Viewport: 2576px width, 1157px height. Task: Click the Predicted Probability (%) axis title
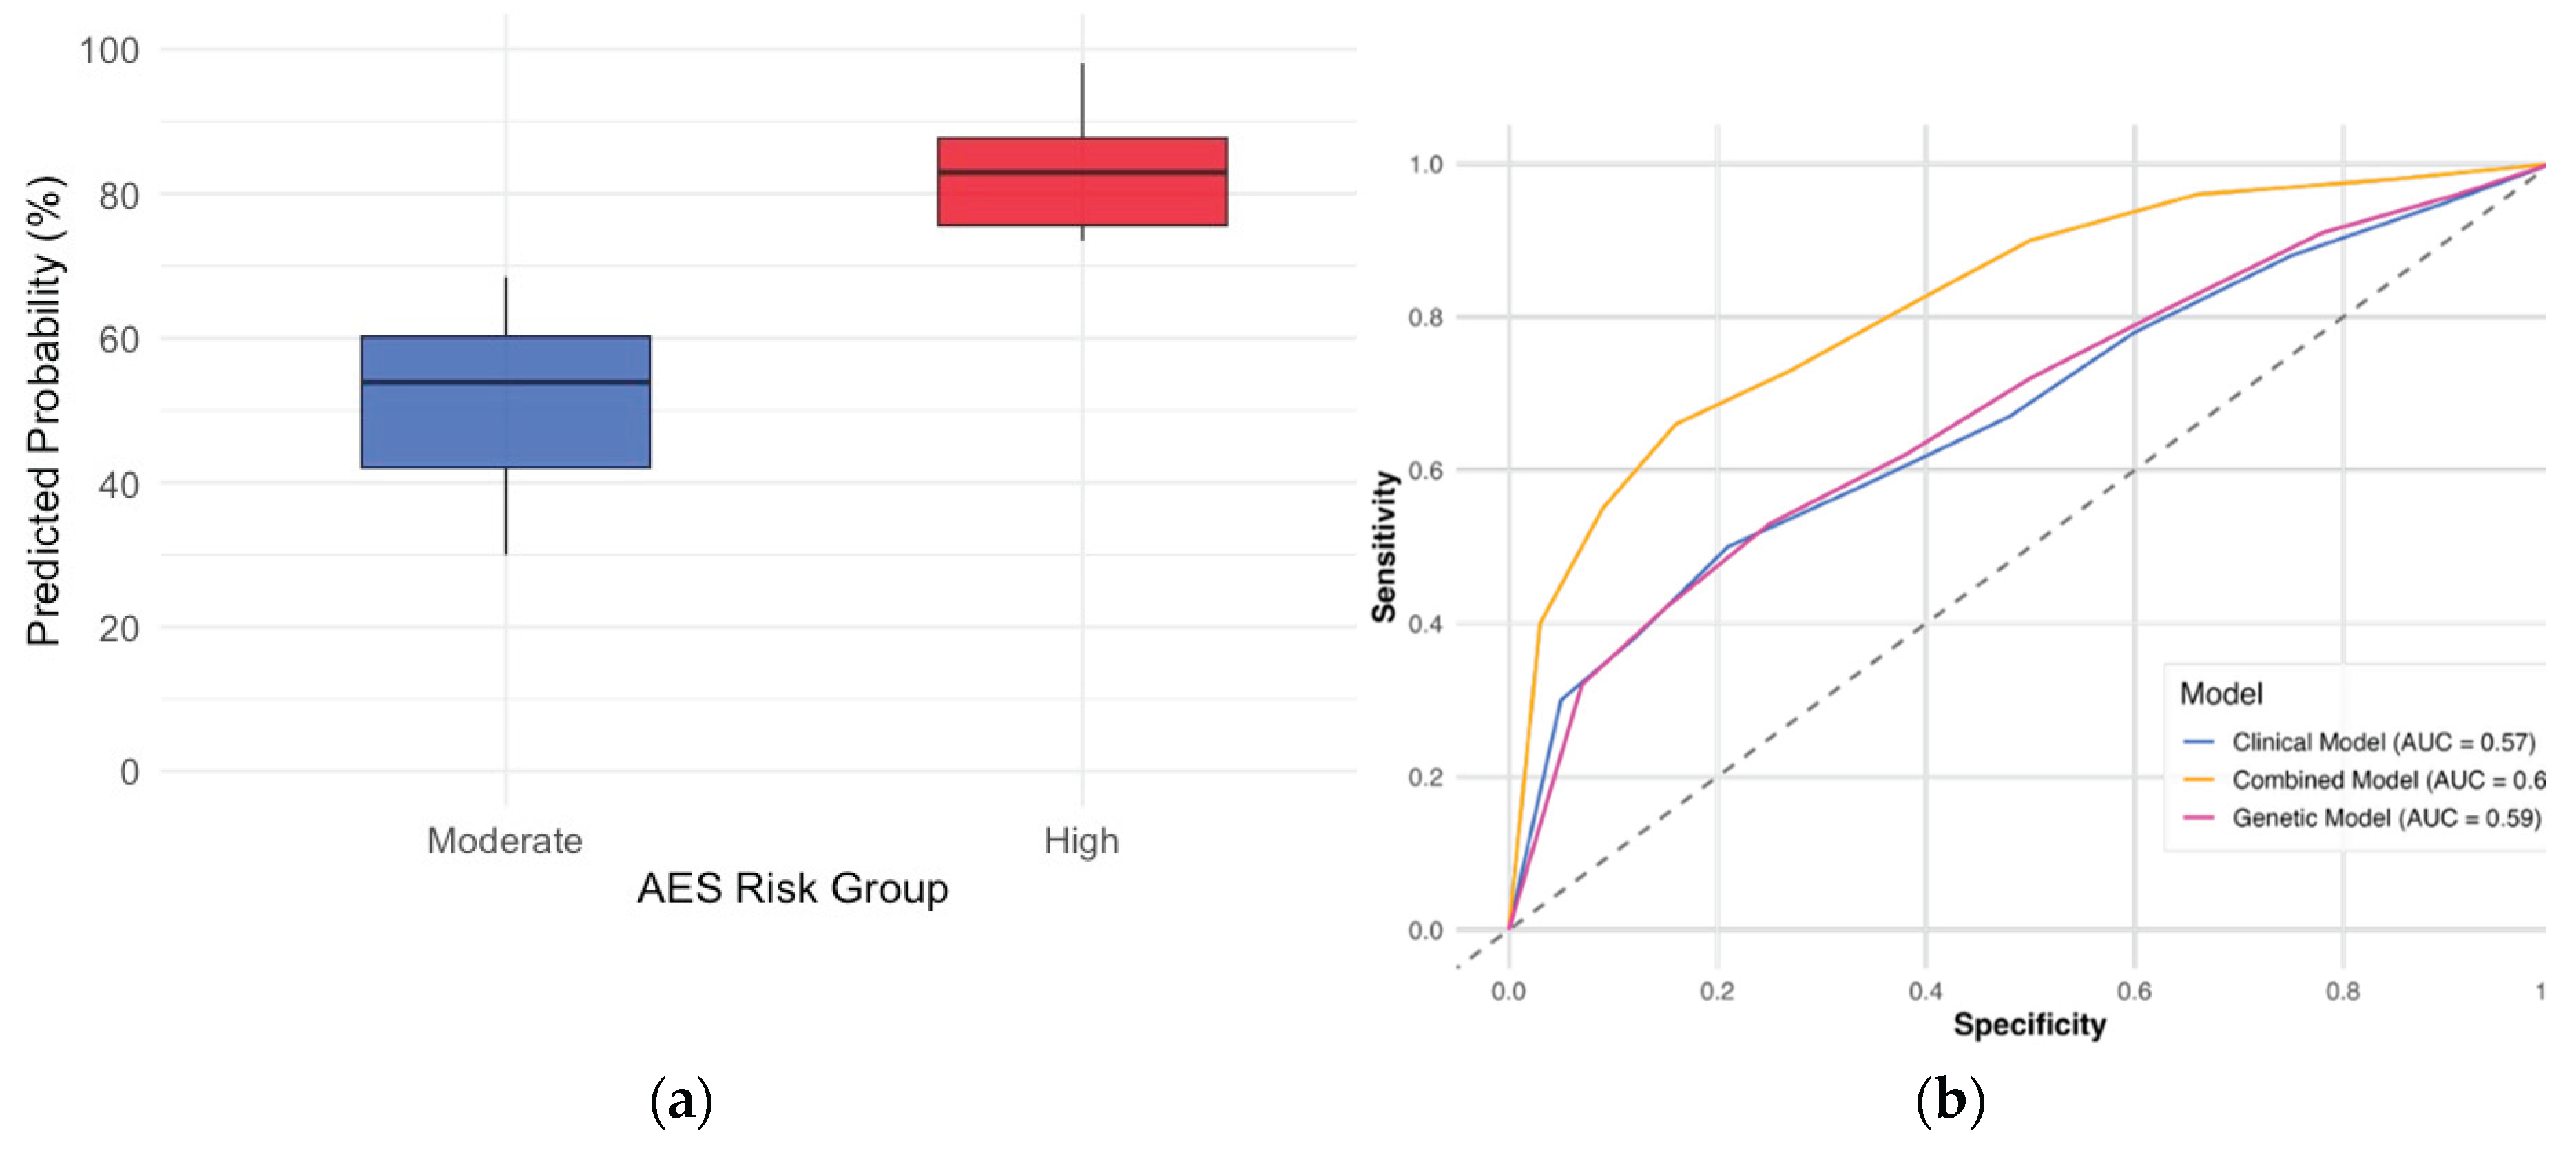point(45,410)
